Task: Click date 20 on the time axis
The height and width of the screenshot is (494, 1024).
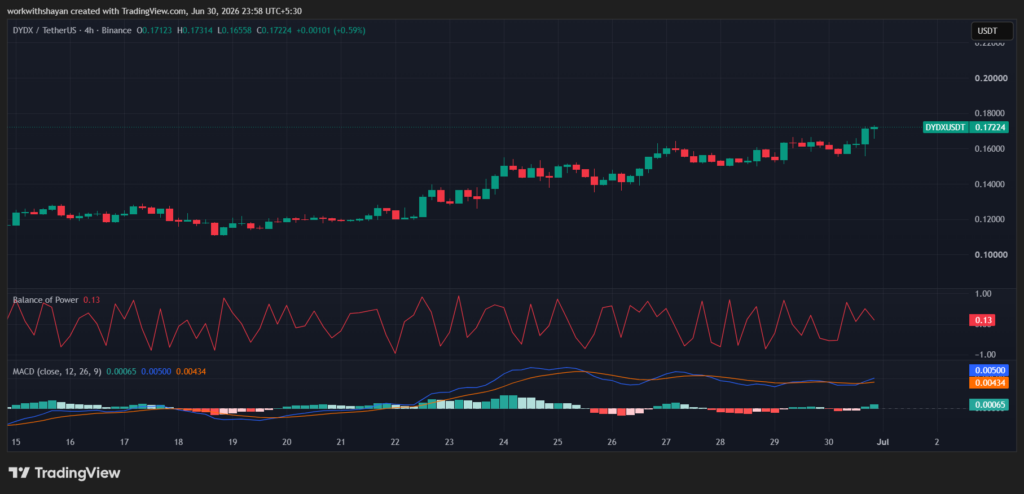Action: point(287,442)
